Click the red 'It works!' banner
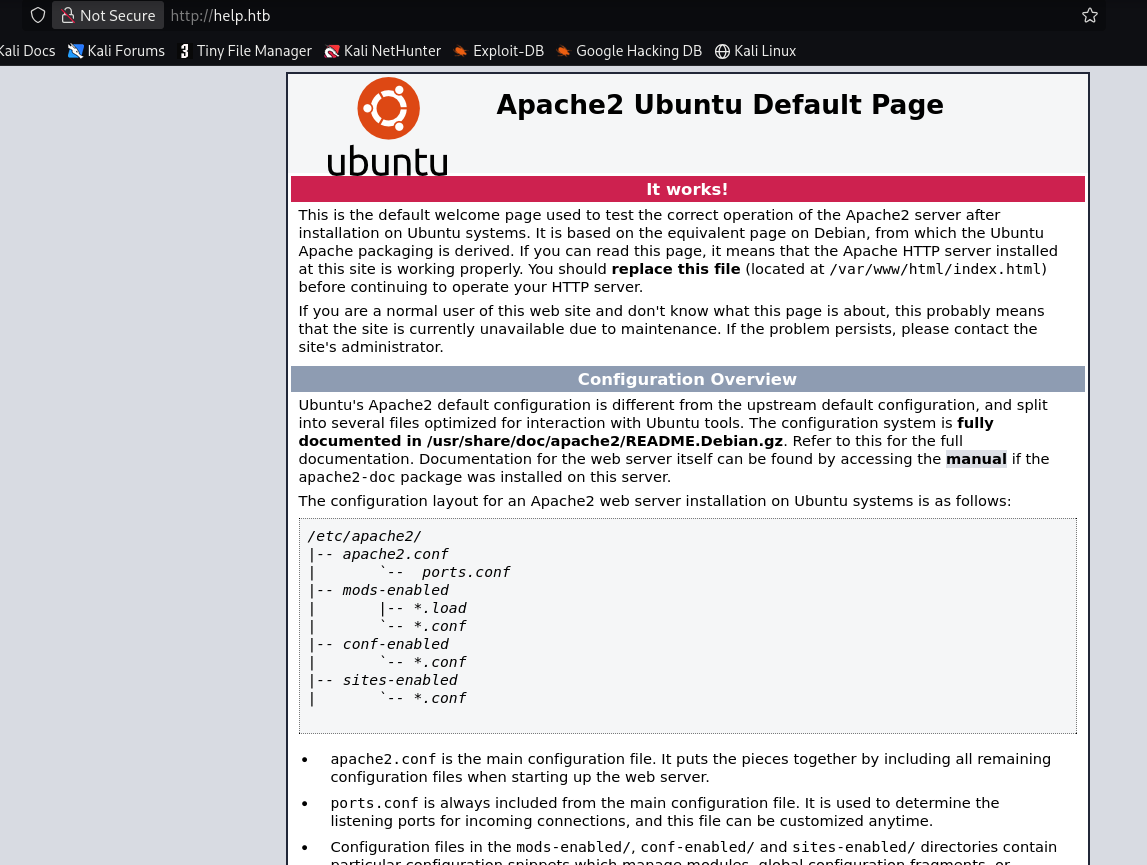 688,189
